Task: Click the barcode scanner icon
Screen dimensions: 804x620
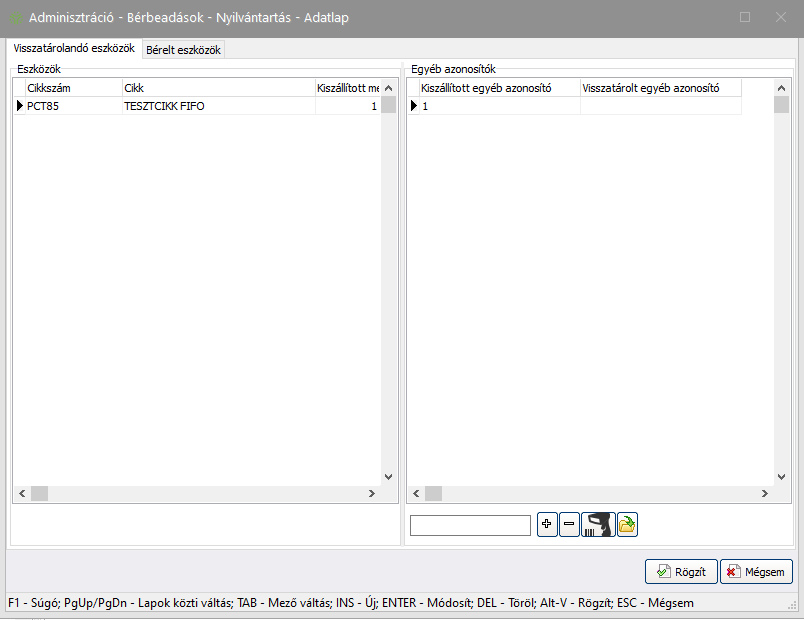Action: [598, 524]
